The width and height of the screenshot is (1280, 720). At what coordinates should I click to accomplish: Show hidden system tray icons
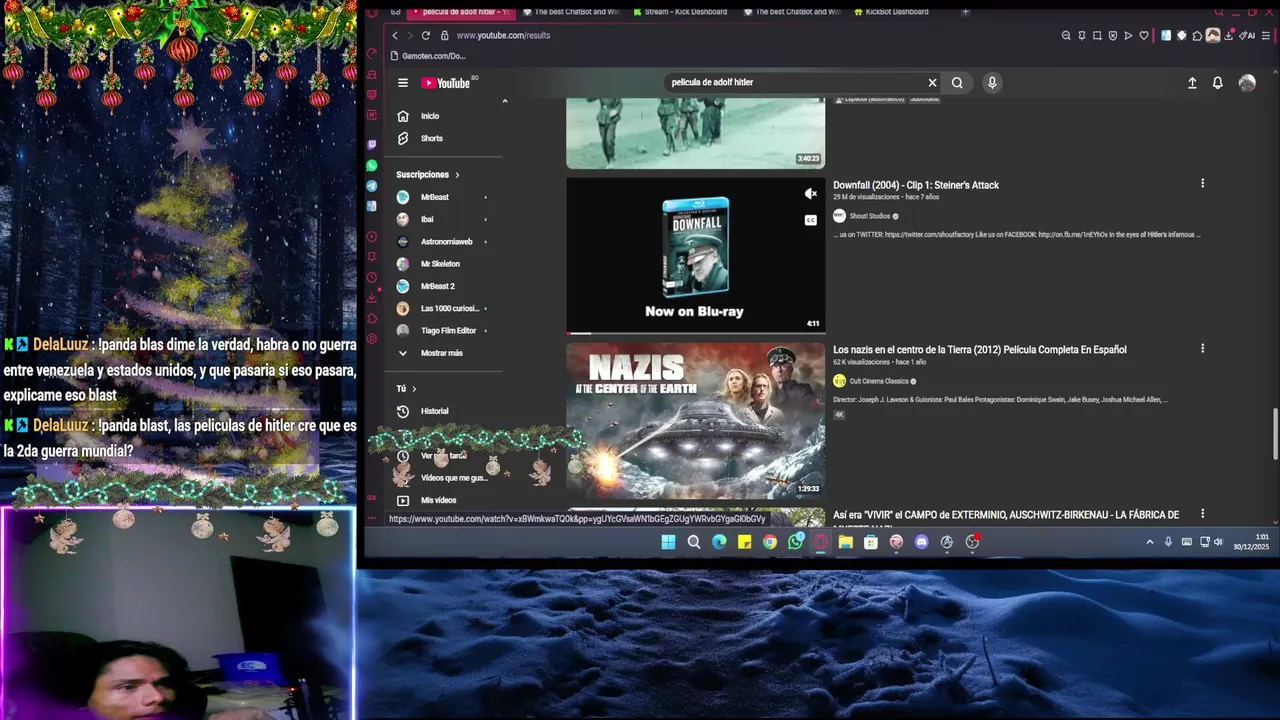1150,542
